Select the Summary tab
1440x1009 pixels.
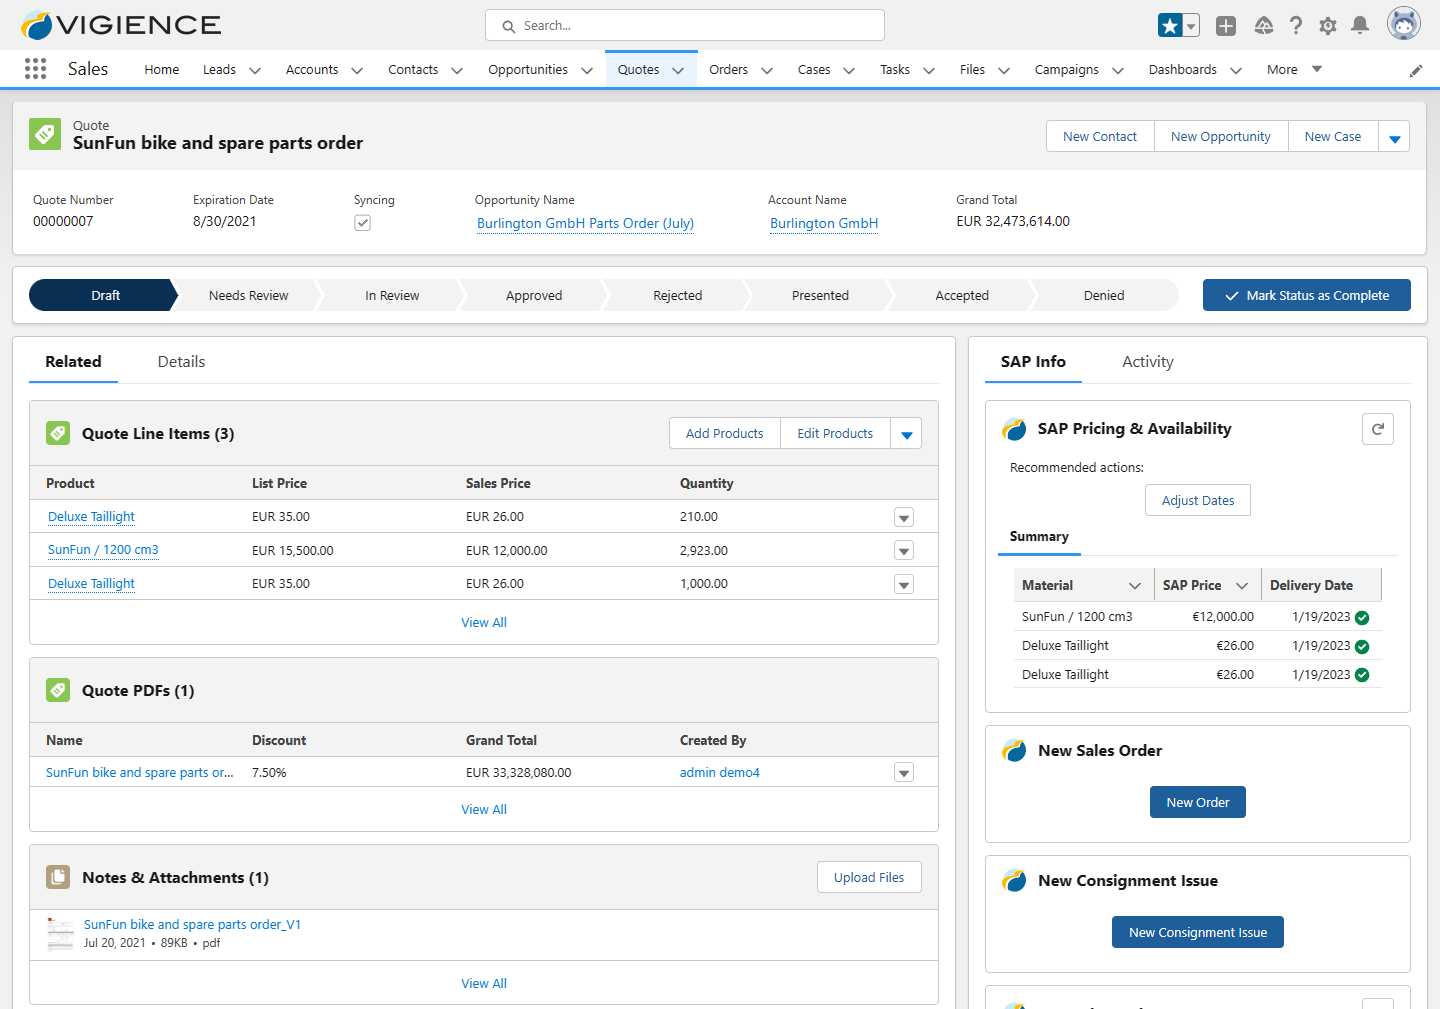click(1039, 537)
